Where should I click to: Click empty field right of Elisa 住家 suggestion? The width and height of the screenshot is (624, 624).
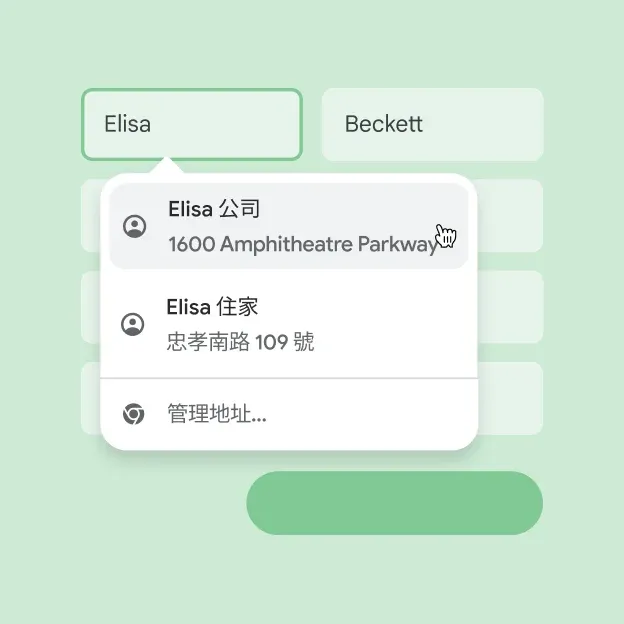coord(511,307)
